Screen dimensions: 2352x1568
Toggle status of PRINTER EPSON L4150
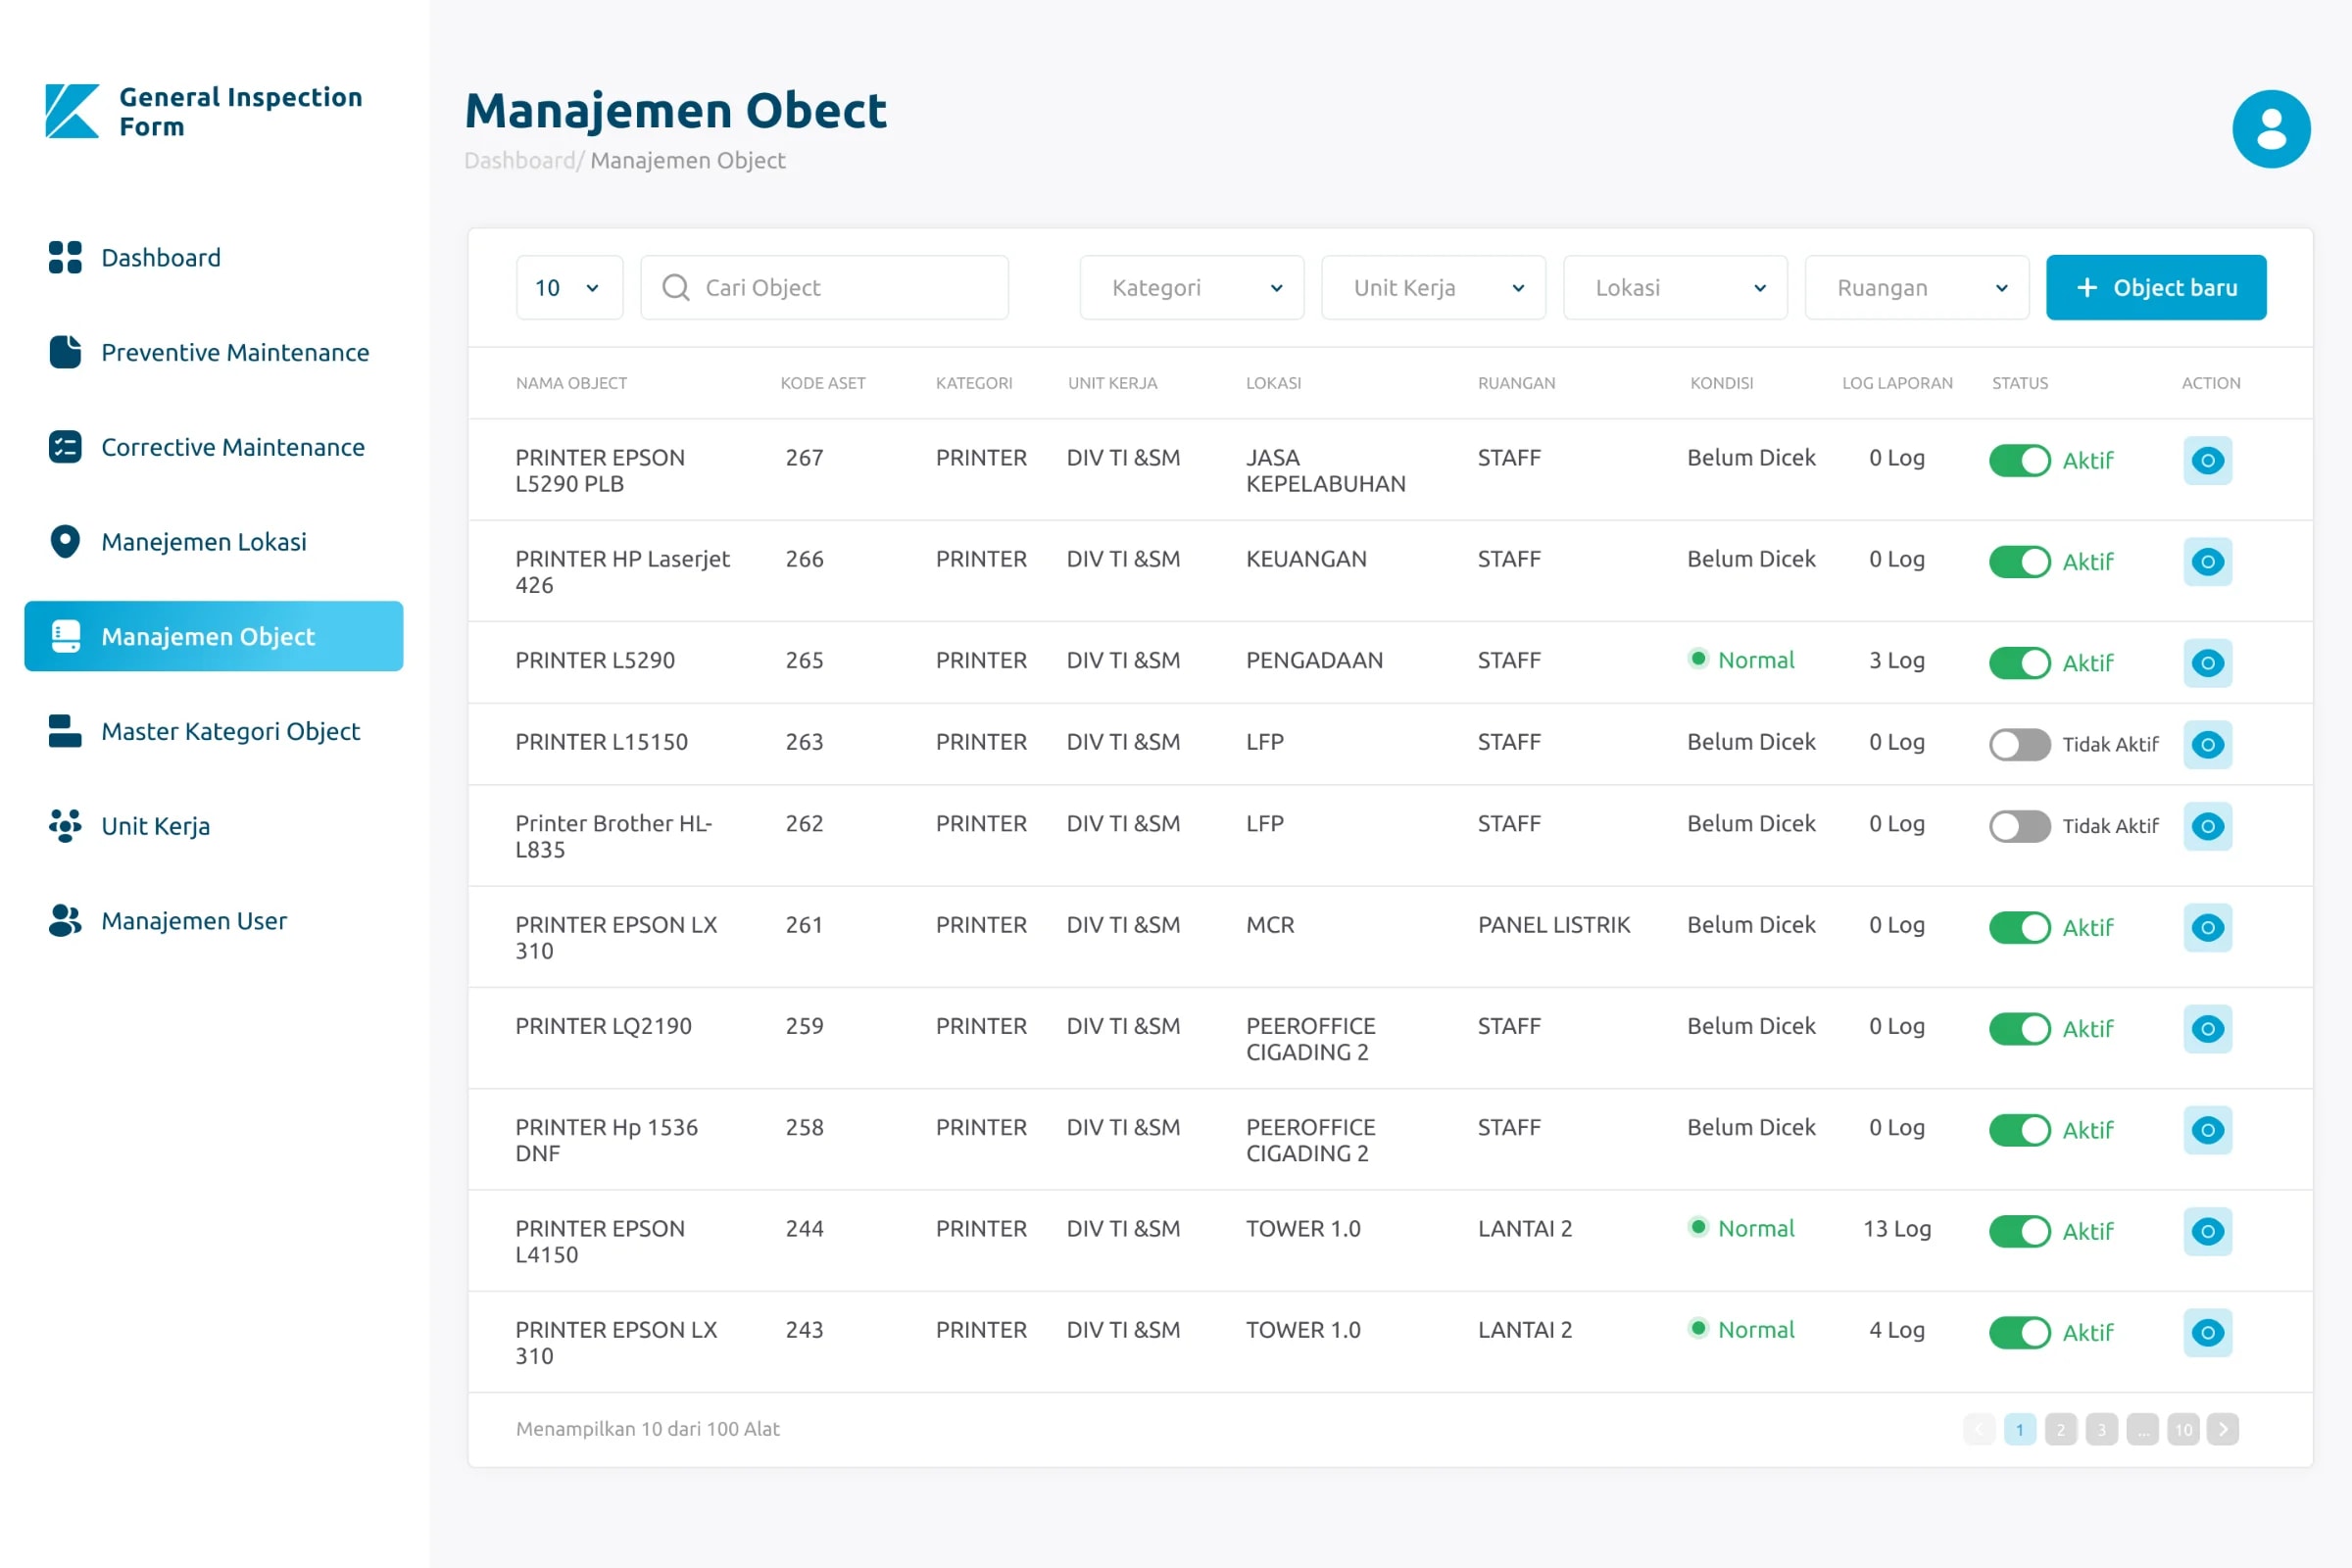click(x=2019, y=1231)
